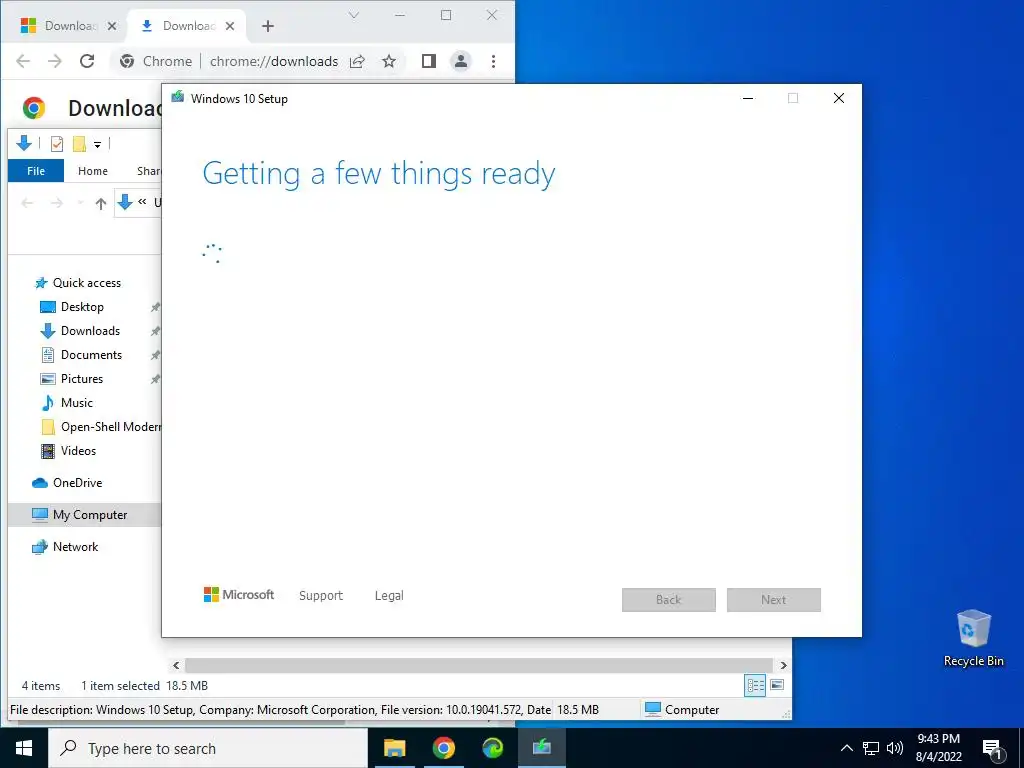Click Properties checkmark icon in Explorer quick toolbar
Screen dimensions: 1024x768
(57, 144)
